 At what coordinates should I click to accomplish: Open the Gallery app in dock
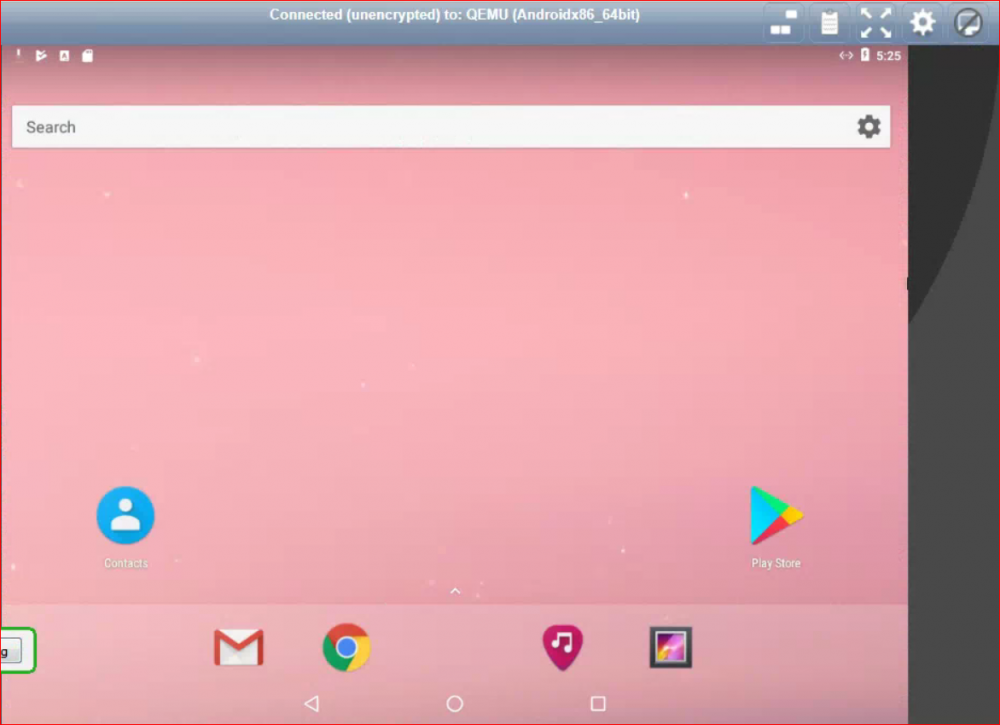[x=670, y=647]
